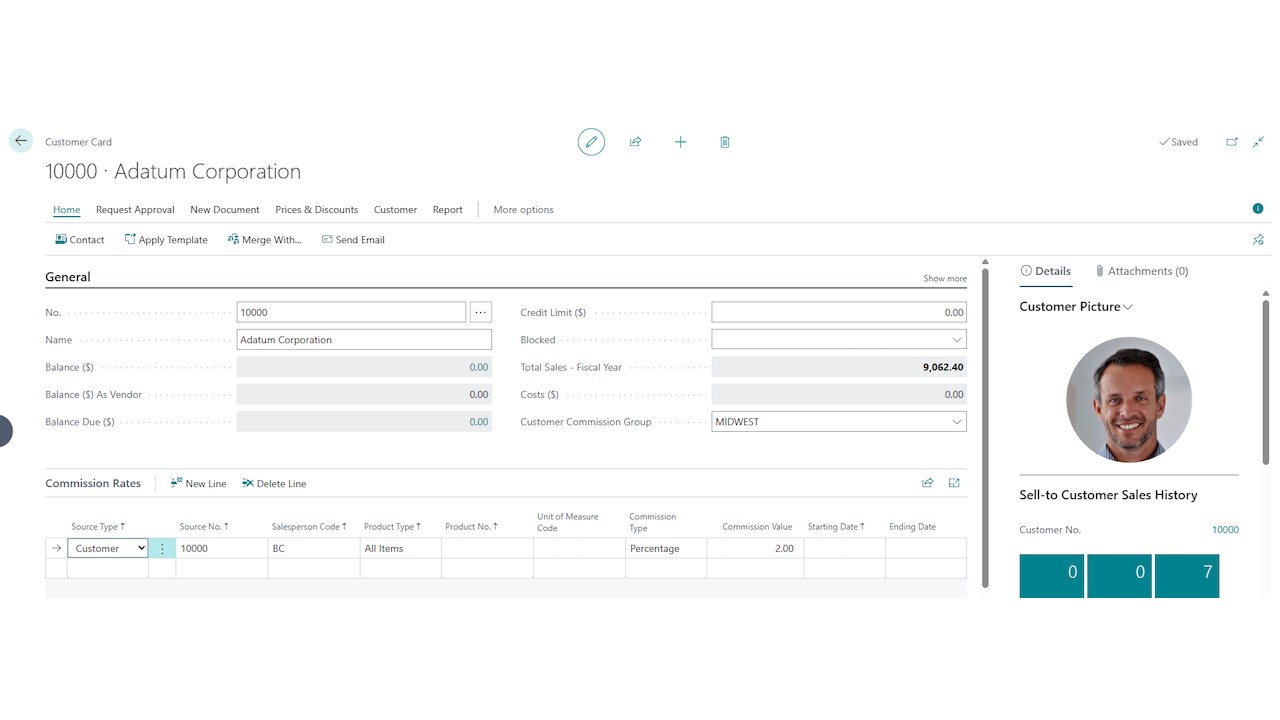Click Commission Value cell 2.00
This screenshot has width=1280, height=720.
[755, 548]
